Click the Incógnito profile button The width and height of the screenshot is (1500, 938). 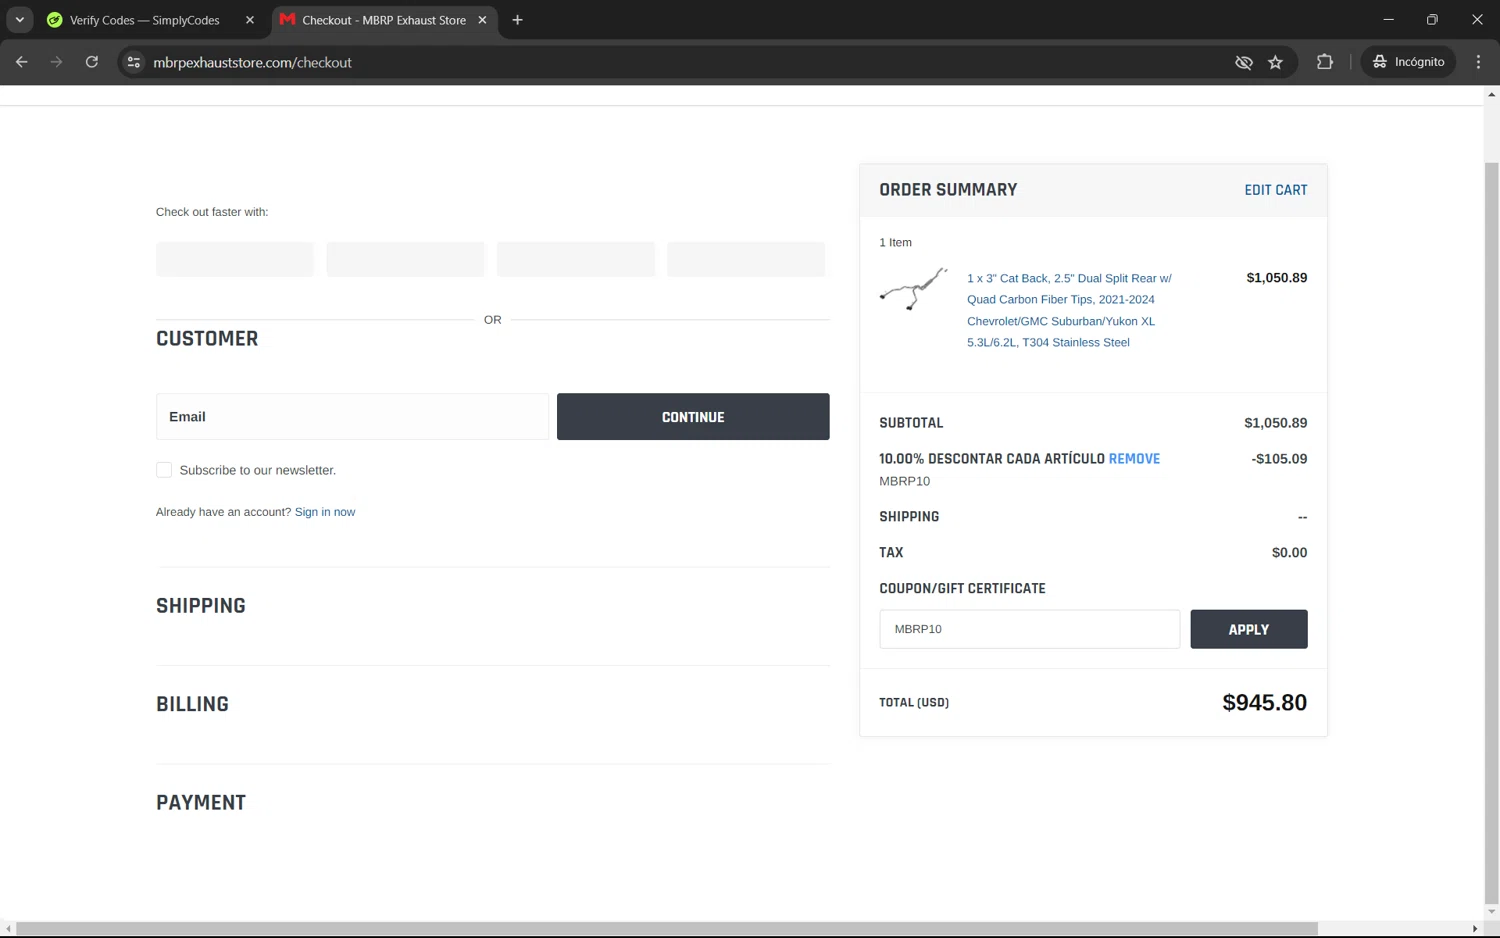coord(1408,62)
